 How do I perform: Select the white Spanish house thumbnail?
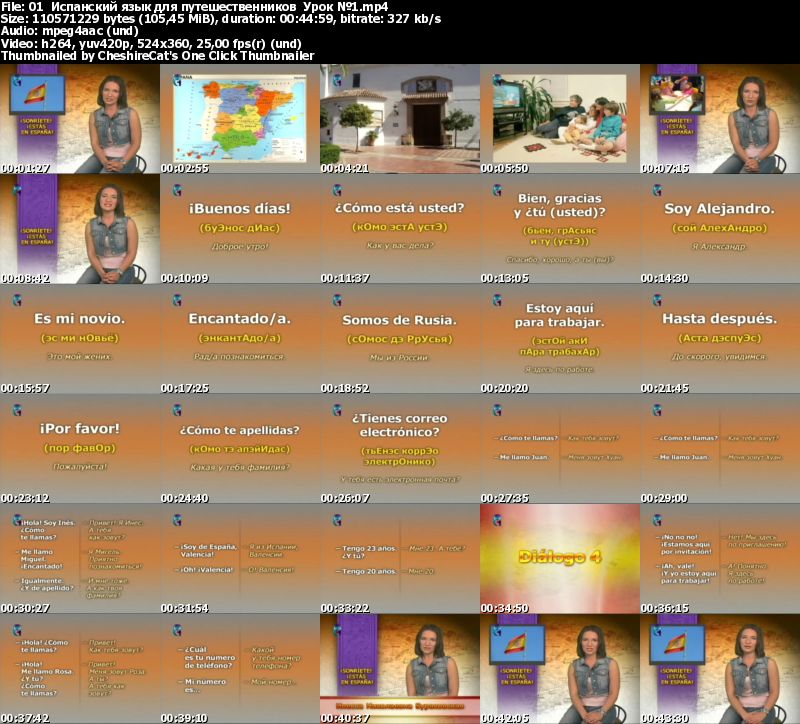[399, 119]
